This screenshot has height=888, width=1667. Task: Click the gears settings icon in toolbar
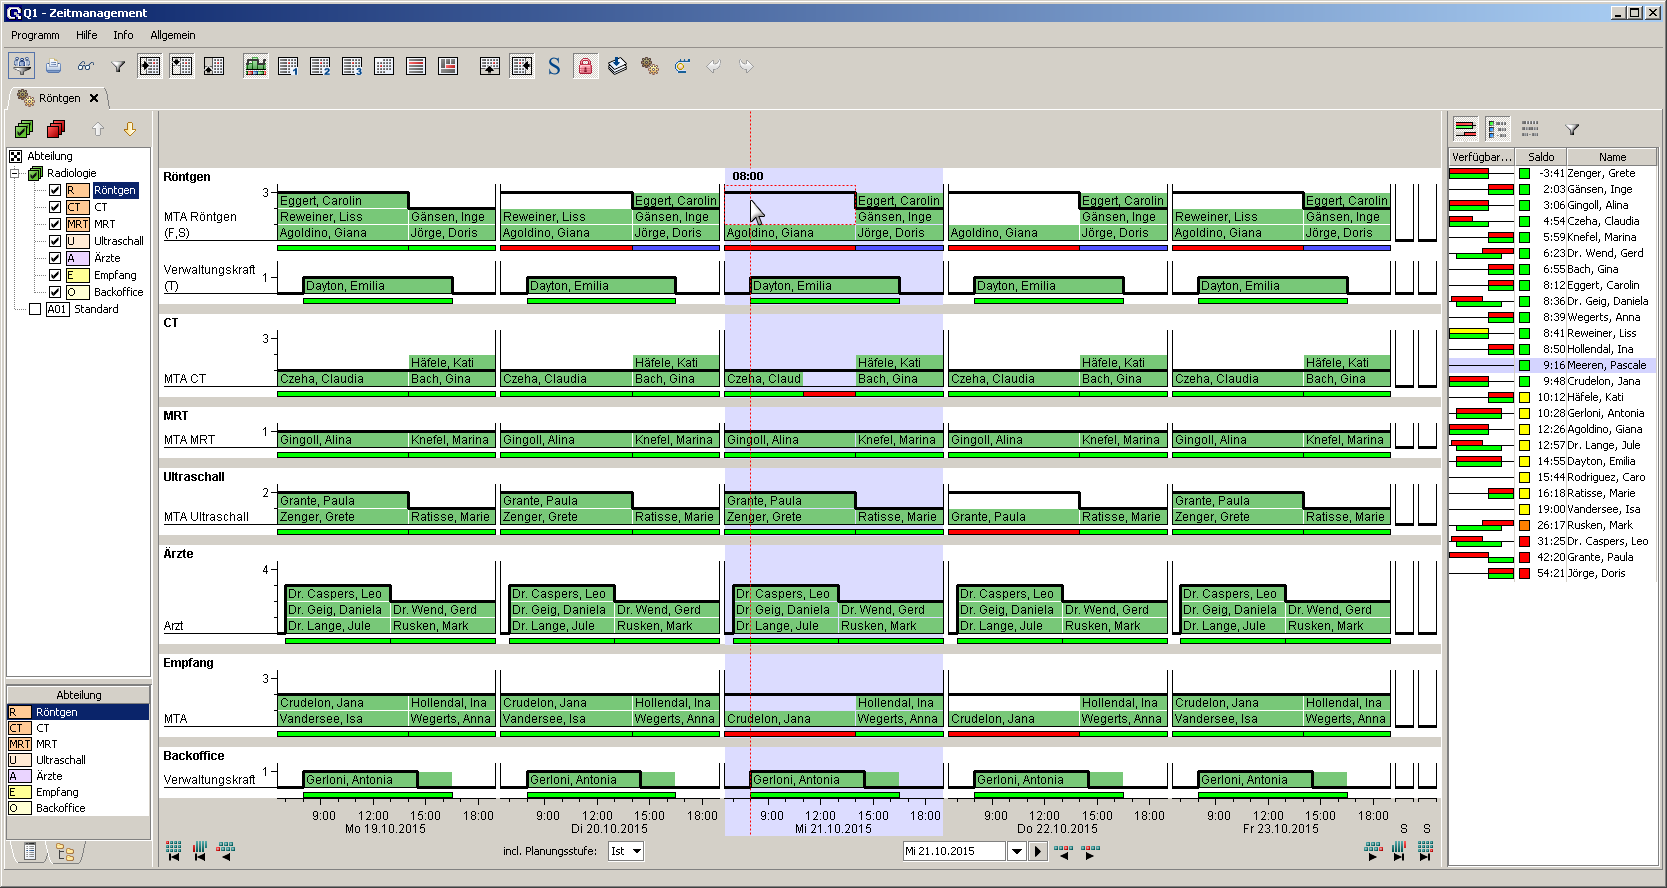coord(650,67)
